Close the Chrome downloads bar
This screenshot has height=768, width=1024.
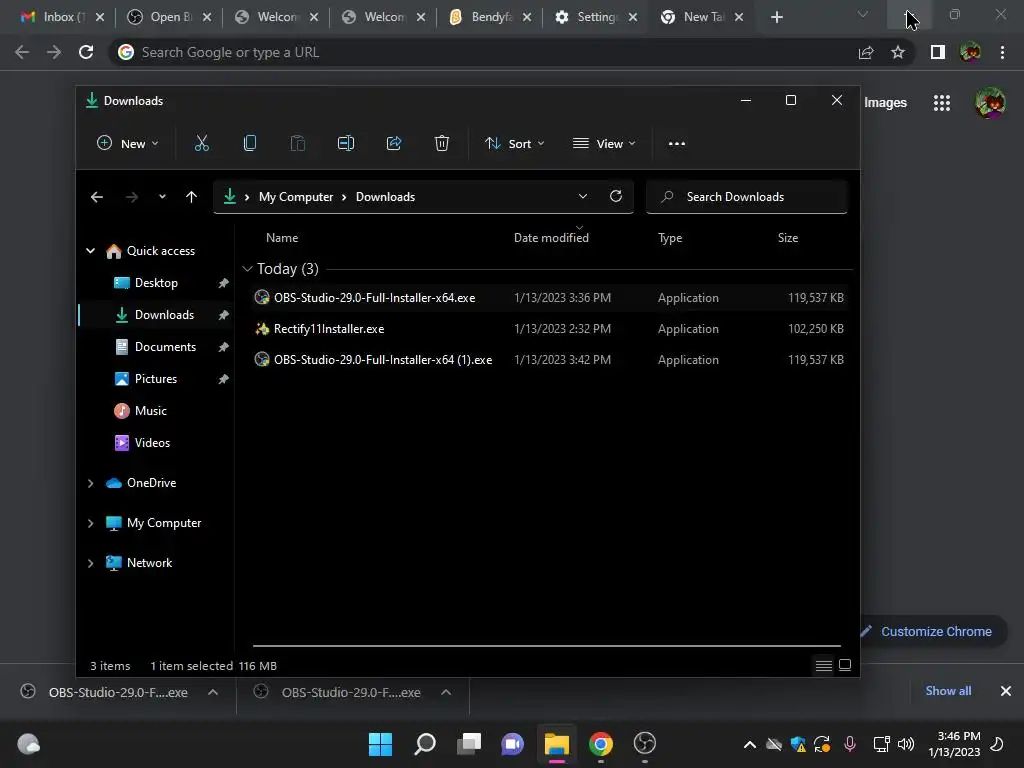point(1006,691)
